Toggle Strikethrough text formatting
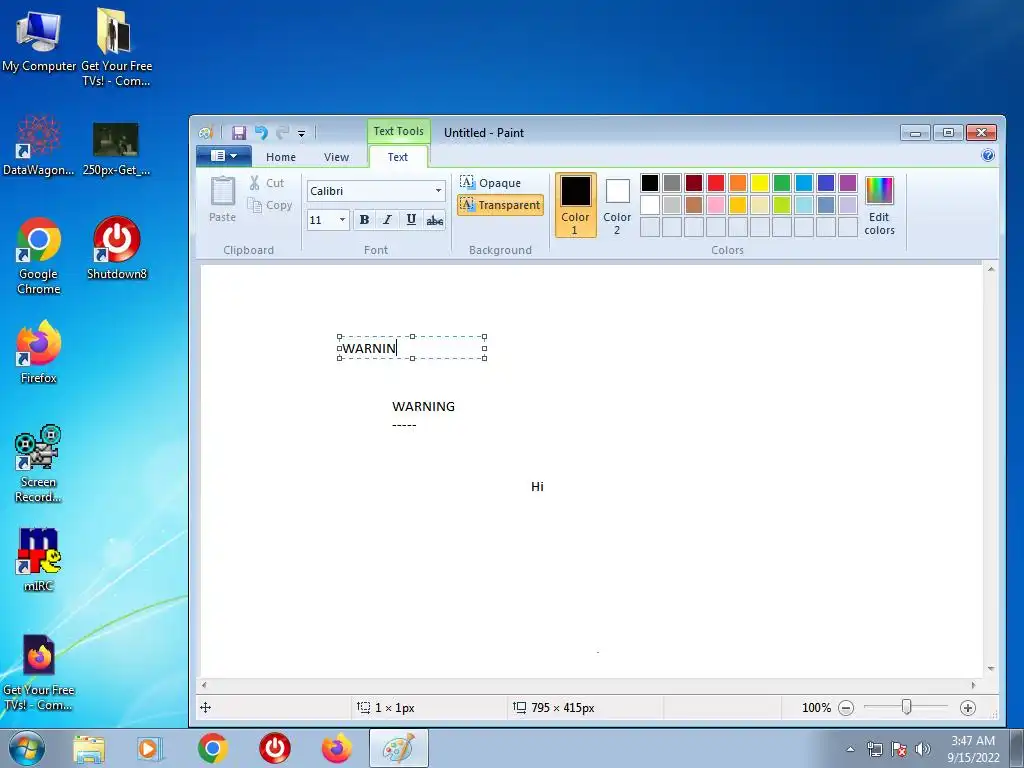 [x=435, y=220]
